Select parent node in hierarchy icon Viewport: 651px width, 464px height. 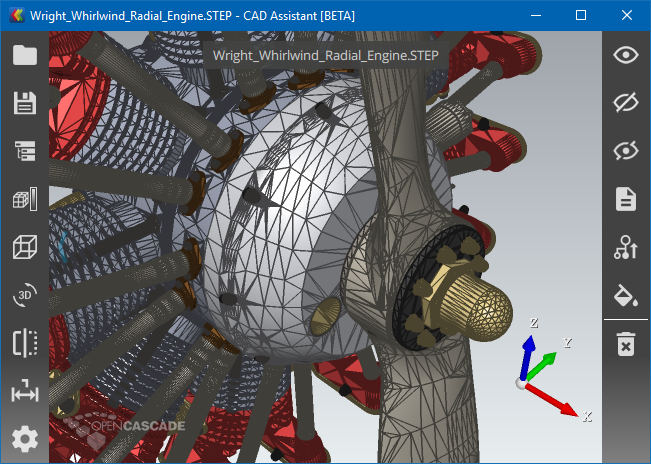626,247
